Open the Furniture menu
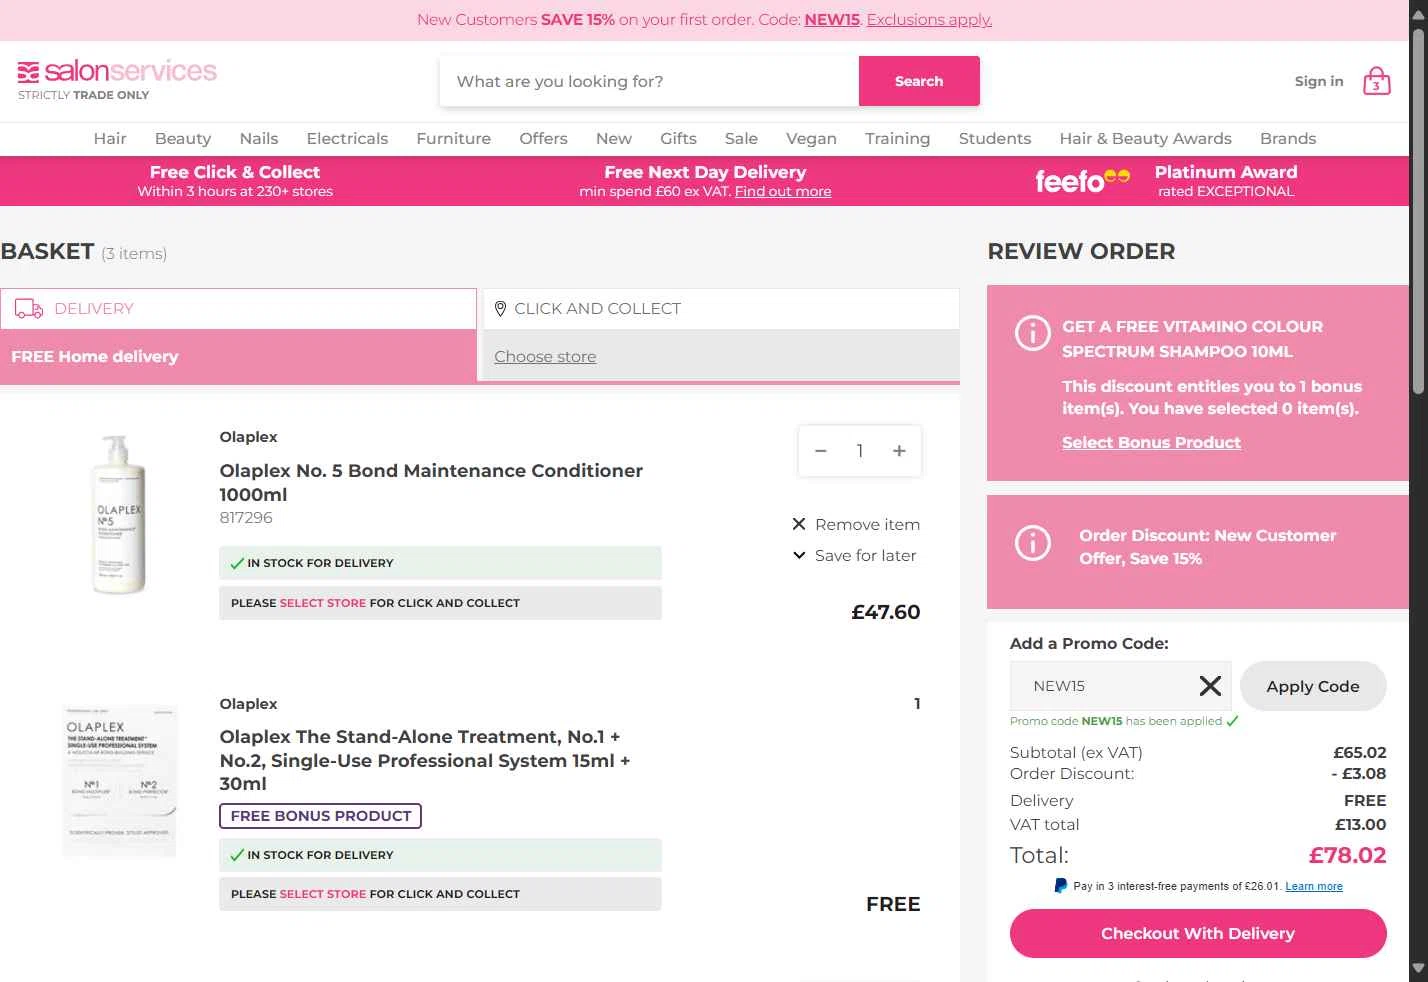1428x982 pixels. coord(454,139)
